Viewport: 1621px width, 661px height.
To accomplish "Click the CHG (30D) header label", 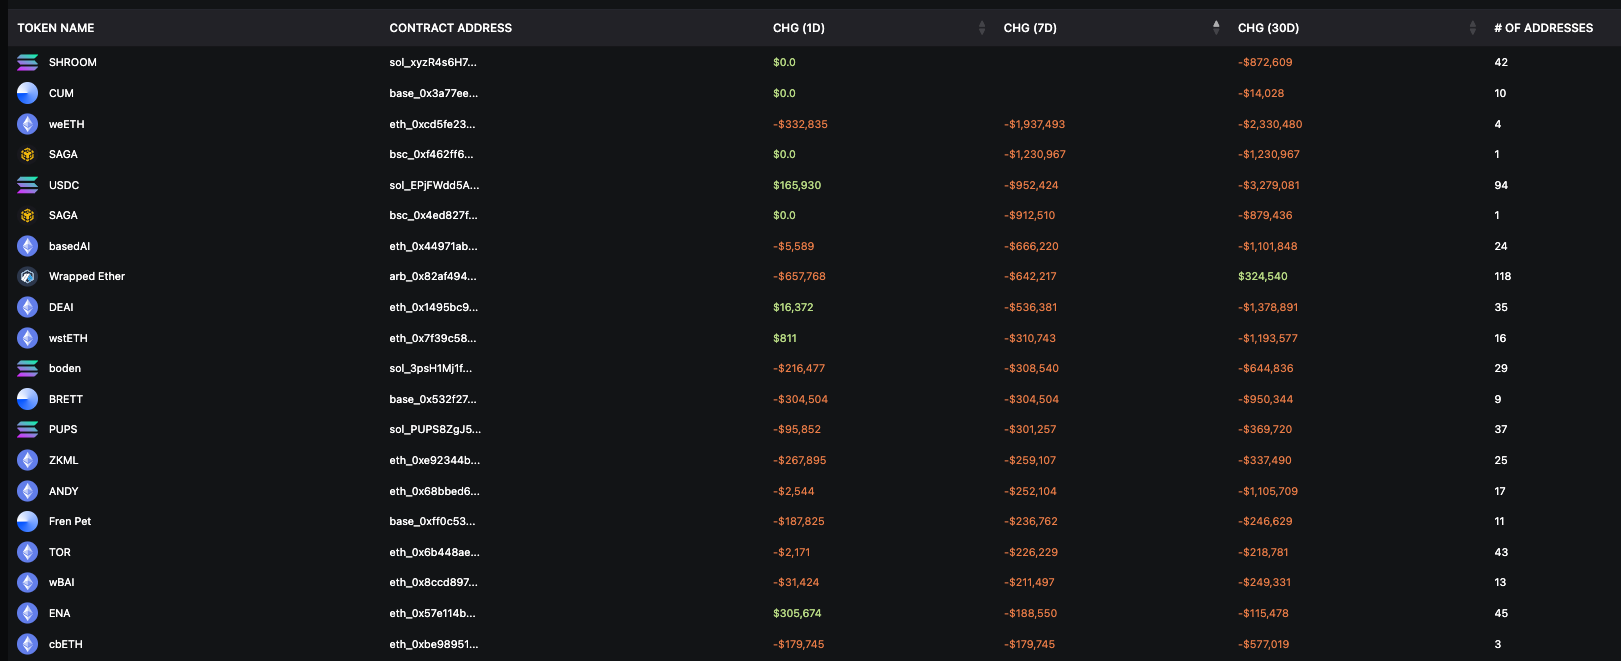I will click(1268, 28).
